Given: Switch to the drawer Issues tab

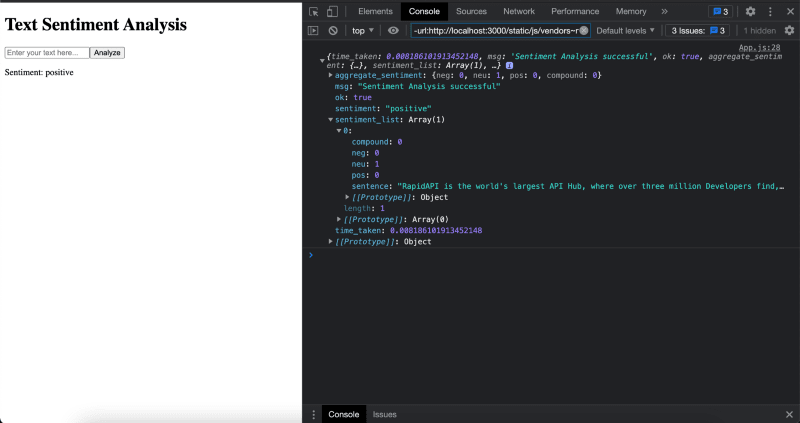Looking at the screenshot, I should click(384, 414).
